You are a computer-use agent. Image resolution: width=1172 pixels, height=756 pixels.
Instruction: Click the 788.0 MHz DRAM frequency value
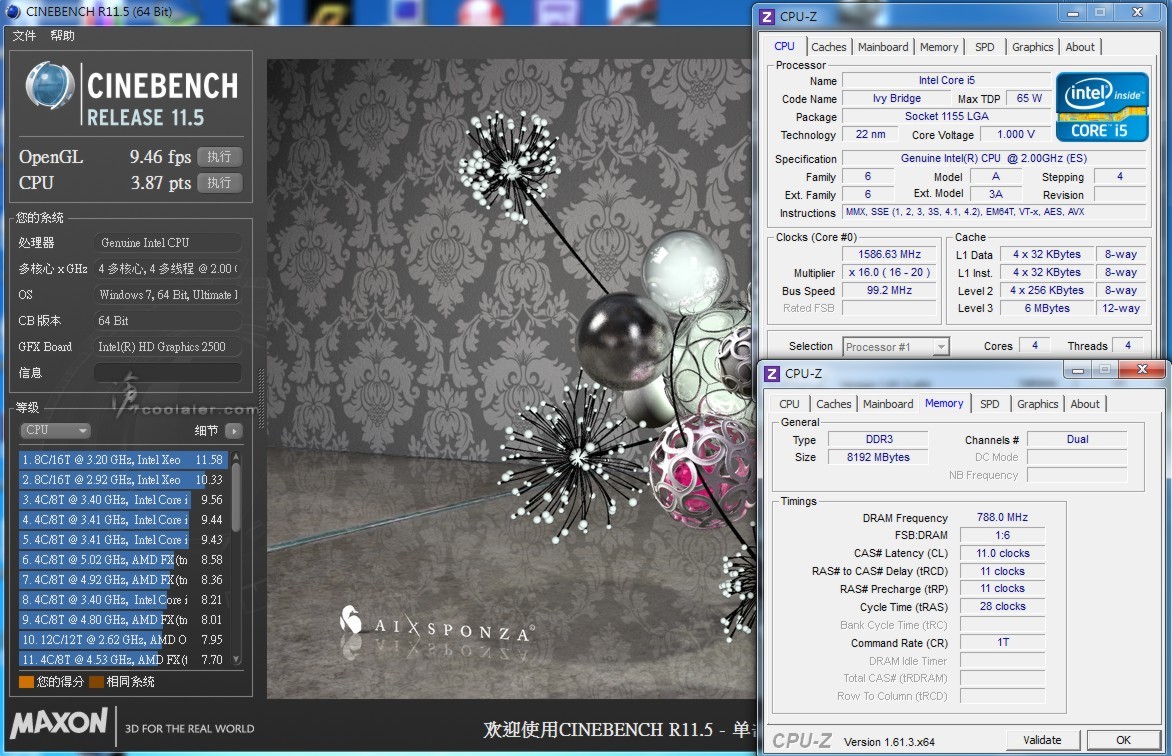[1002, 517]
